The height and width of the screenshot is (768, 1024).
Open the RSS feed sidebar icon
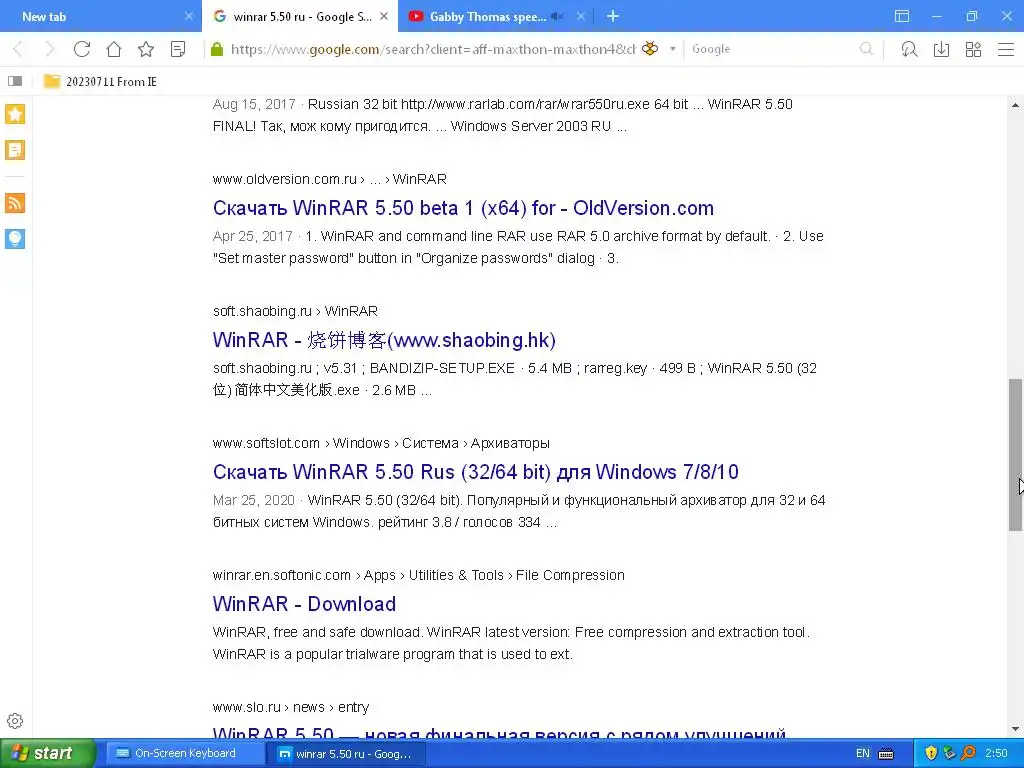(15, 203)
